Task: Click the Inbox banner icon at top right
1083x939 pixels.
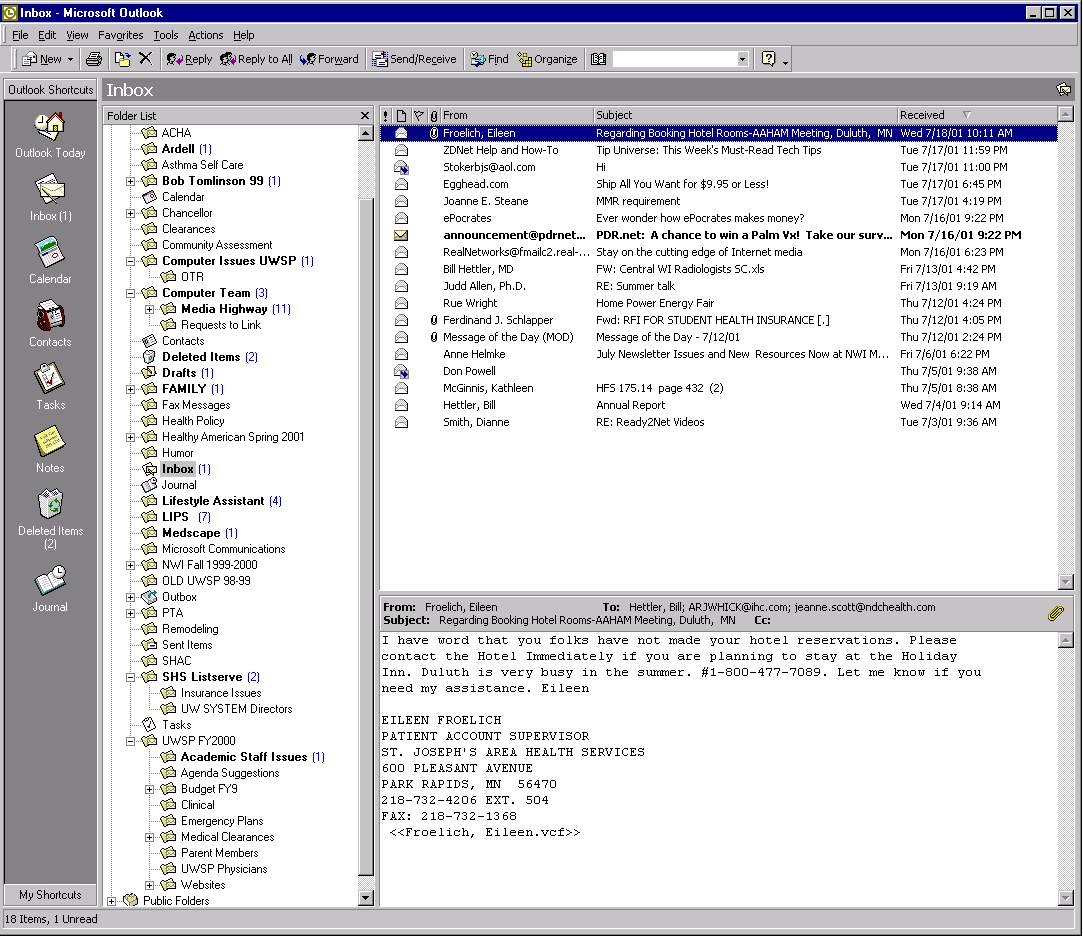Action: (1064, 90)
